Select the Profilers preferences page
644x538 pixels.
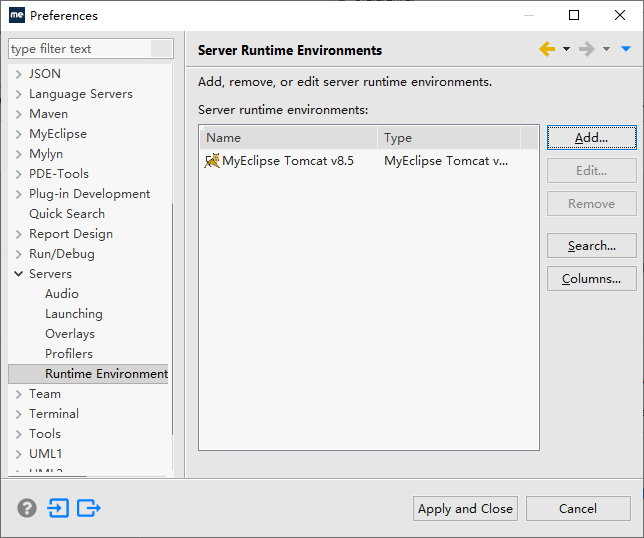point(68,354)
